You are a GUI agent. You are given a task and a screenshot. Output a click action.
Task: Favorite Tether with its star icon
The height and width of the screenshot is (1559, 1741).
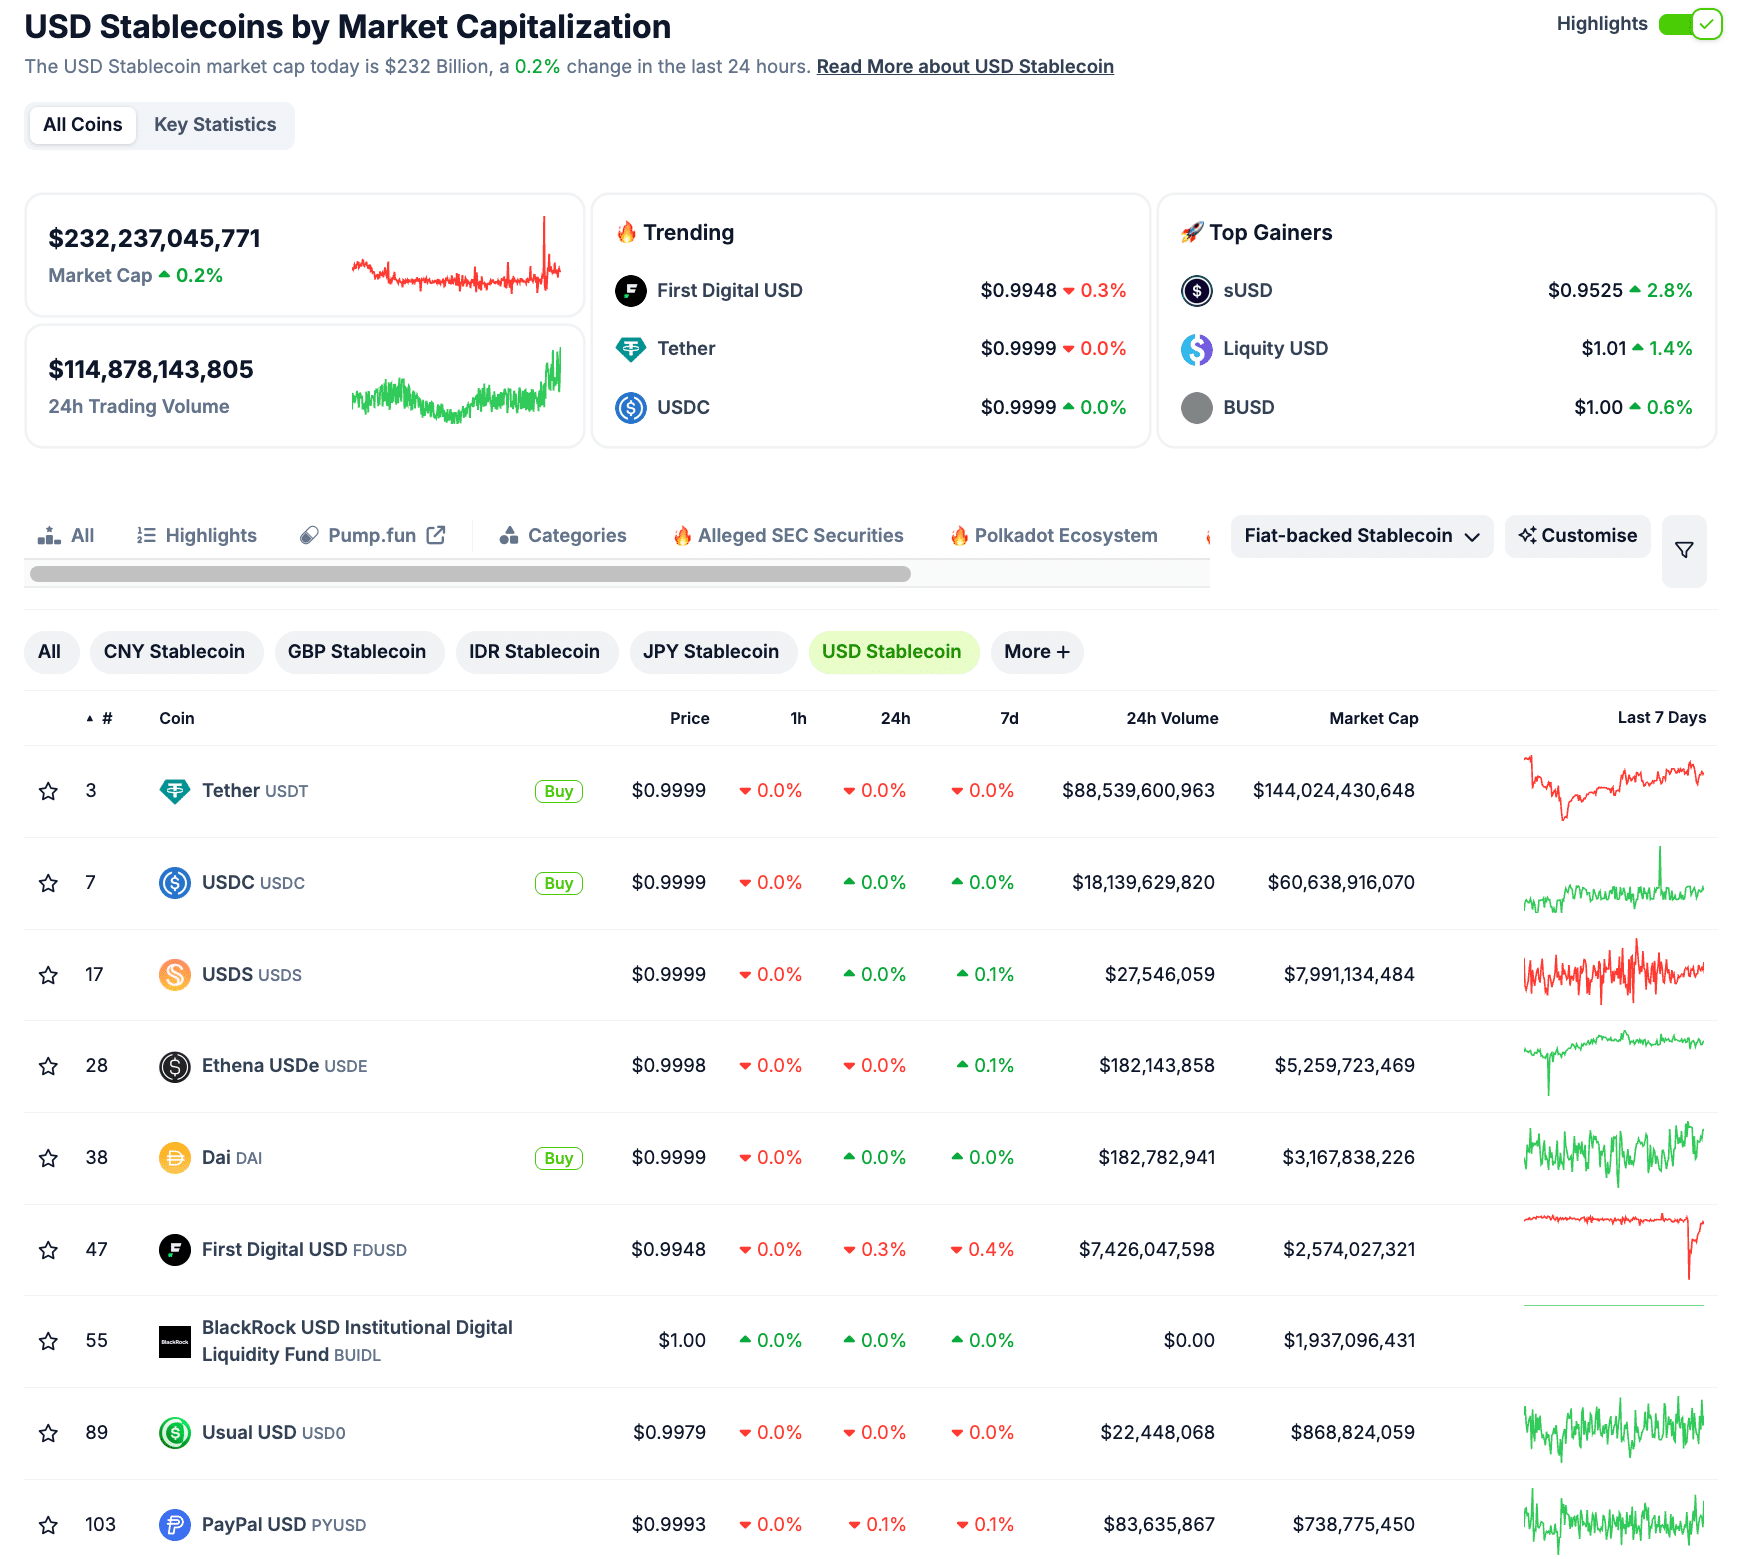(48, 791)
